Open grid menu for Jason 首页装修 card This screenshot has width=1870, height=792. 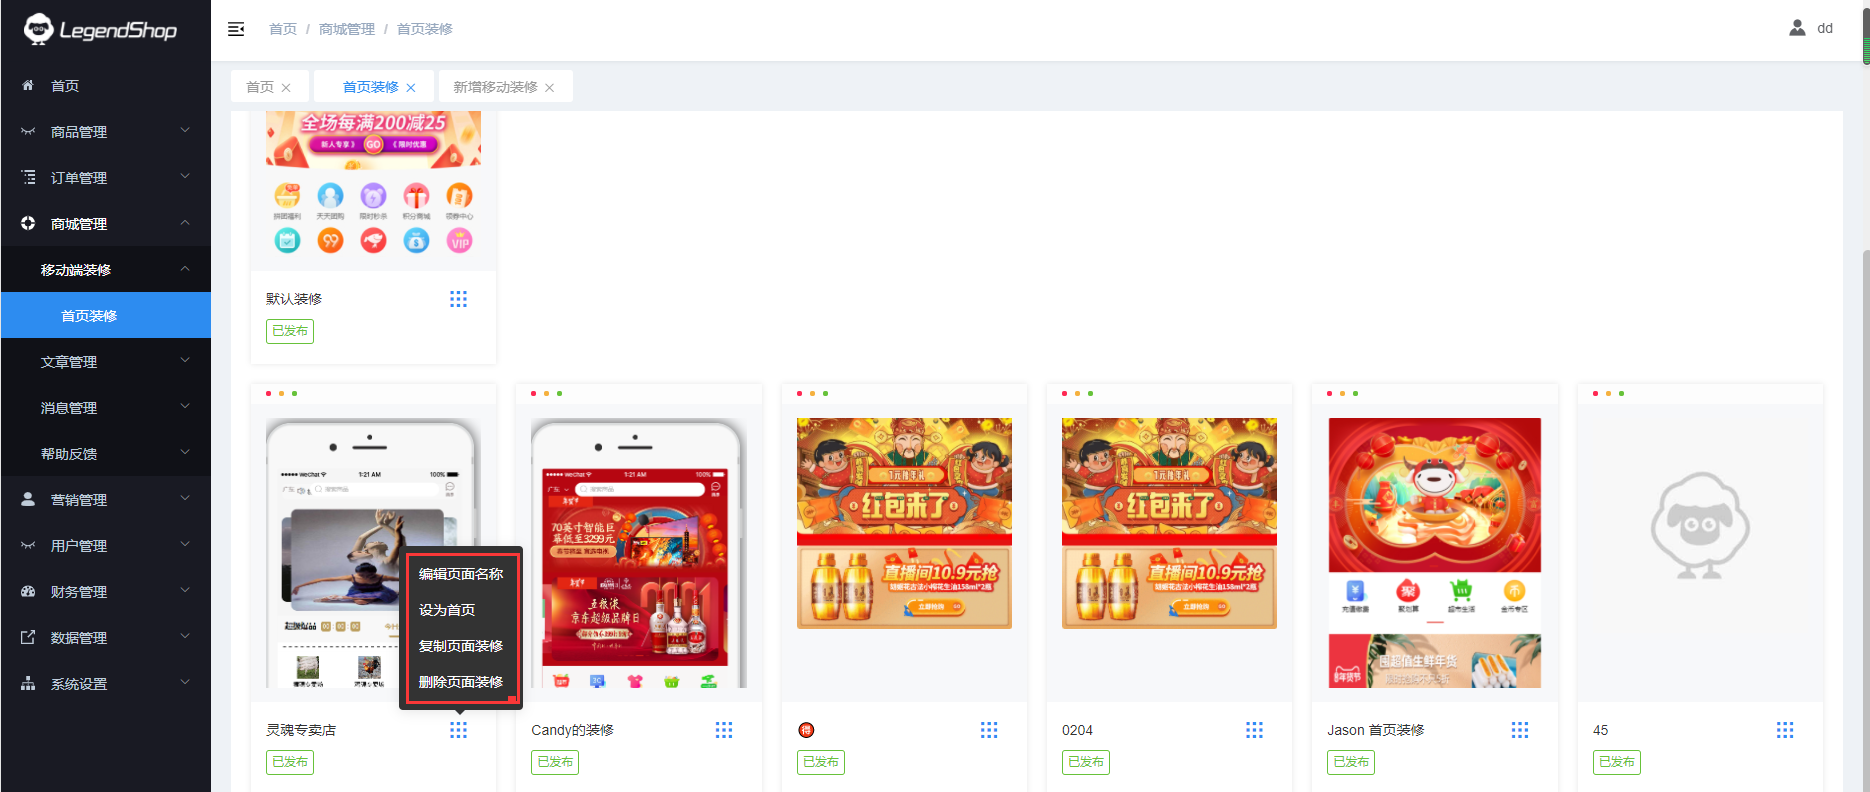[x=1520, y=730]
